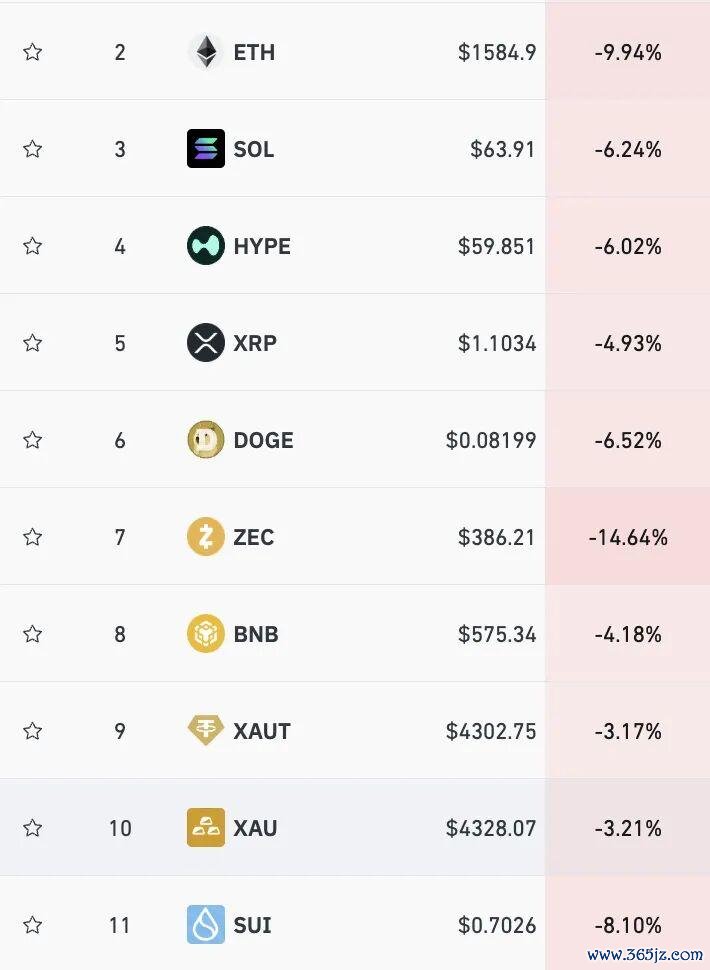Viewport: 710px width, 970px height.
Task: Star the ZEC row as favorite
Action: point(32,536)
